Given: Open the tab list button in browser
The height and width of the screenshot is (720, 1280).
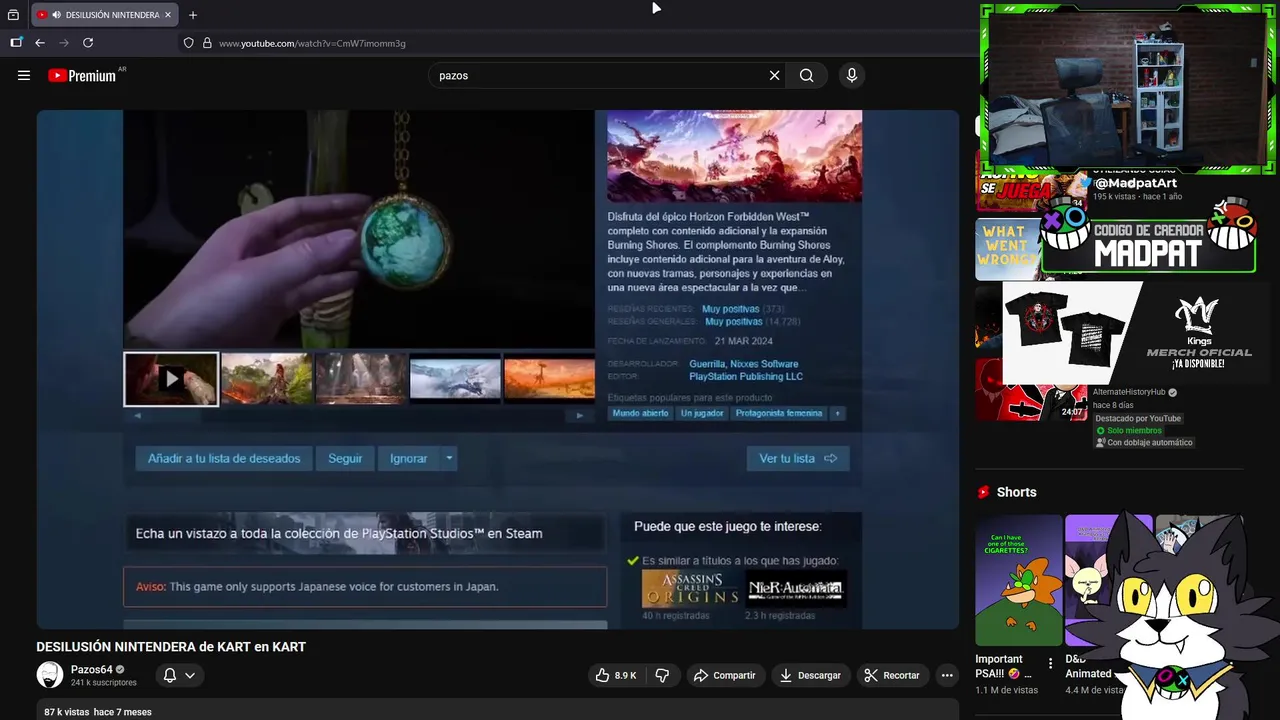Looking at the screenshot, I should tap(13, 15).
